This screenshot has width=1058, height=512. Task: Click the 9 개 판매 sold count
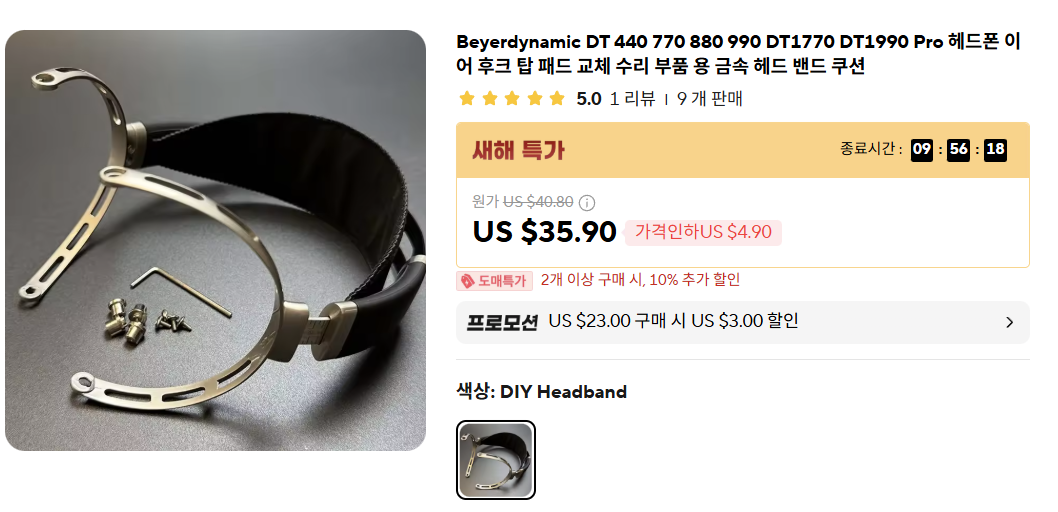[710, 99]
